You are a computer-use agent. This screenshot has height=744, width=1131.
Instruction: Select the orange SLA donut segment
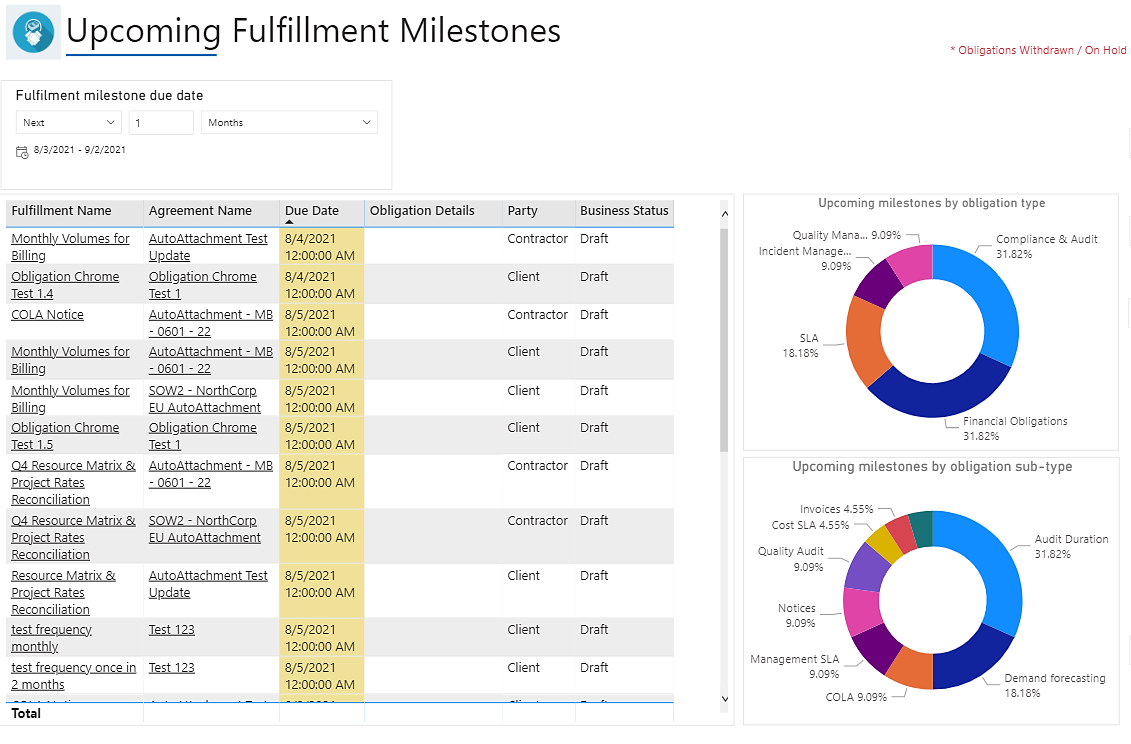click(866, 340)
